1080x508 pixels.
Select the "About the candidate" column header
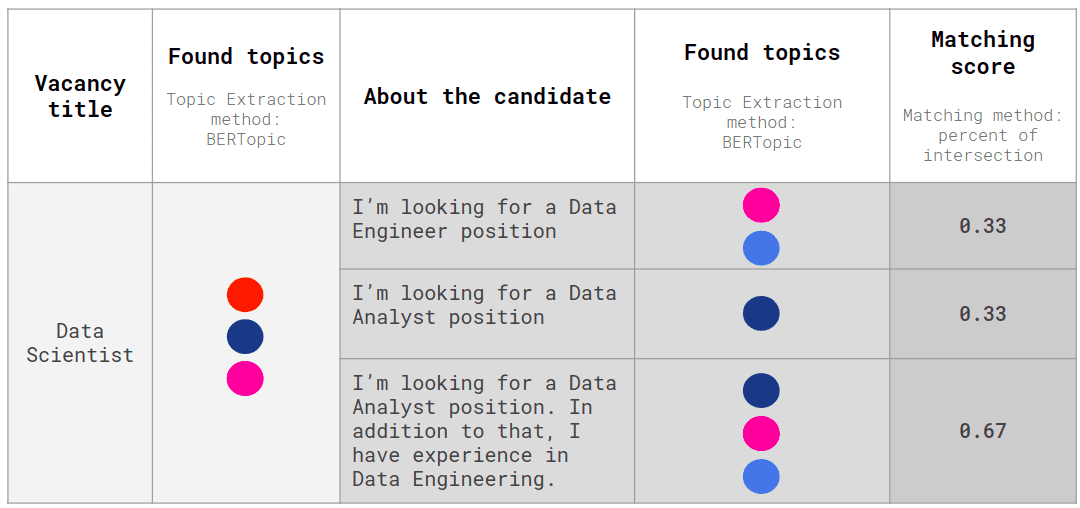tap(487, 96)
